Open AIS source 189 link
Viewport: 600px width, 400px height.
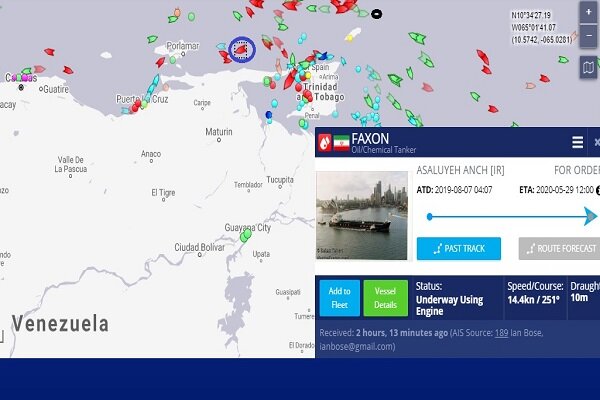(x=501, y=333)
